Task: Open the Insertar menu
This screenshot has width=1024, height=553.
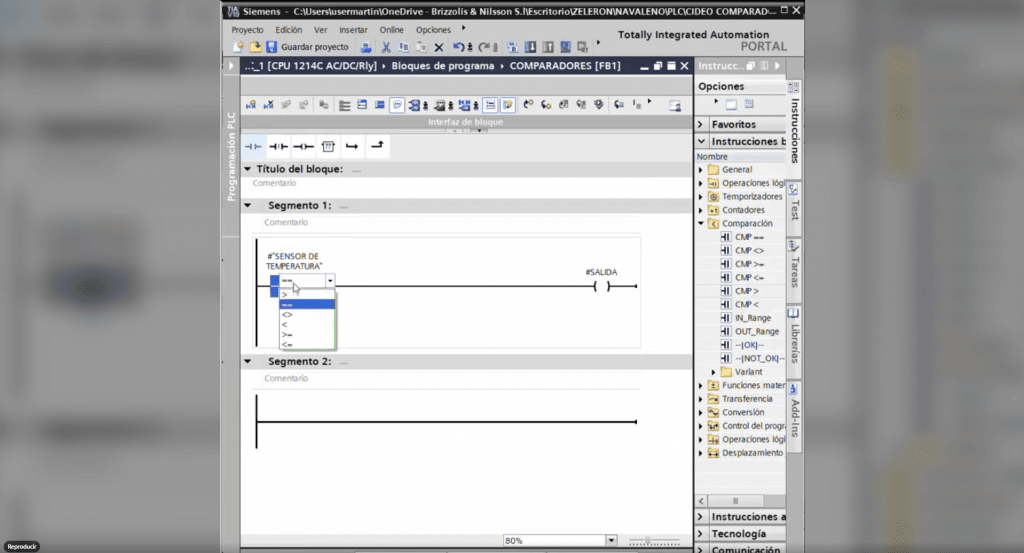Action: tap(353, 30)
